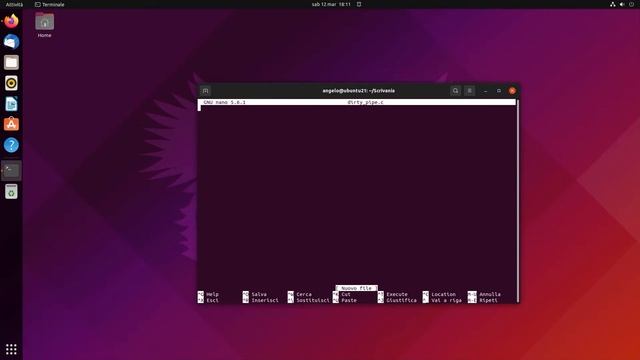Click the terminal new tab icon
The height and width of the screenshot is (360, 640).
click(x=205, y=91)
